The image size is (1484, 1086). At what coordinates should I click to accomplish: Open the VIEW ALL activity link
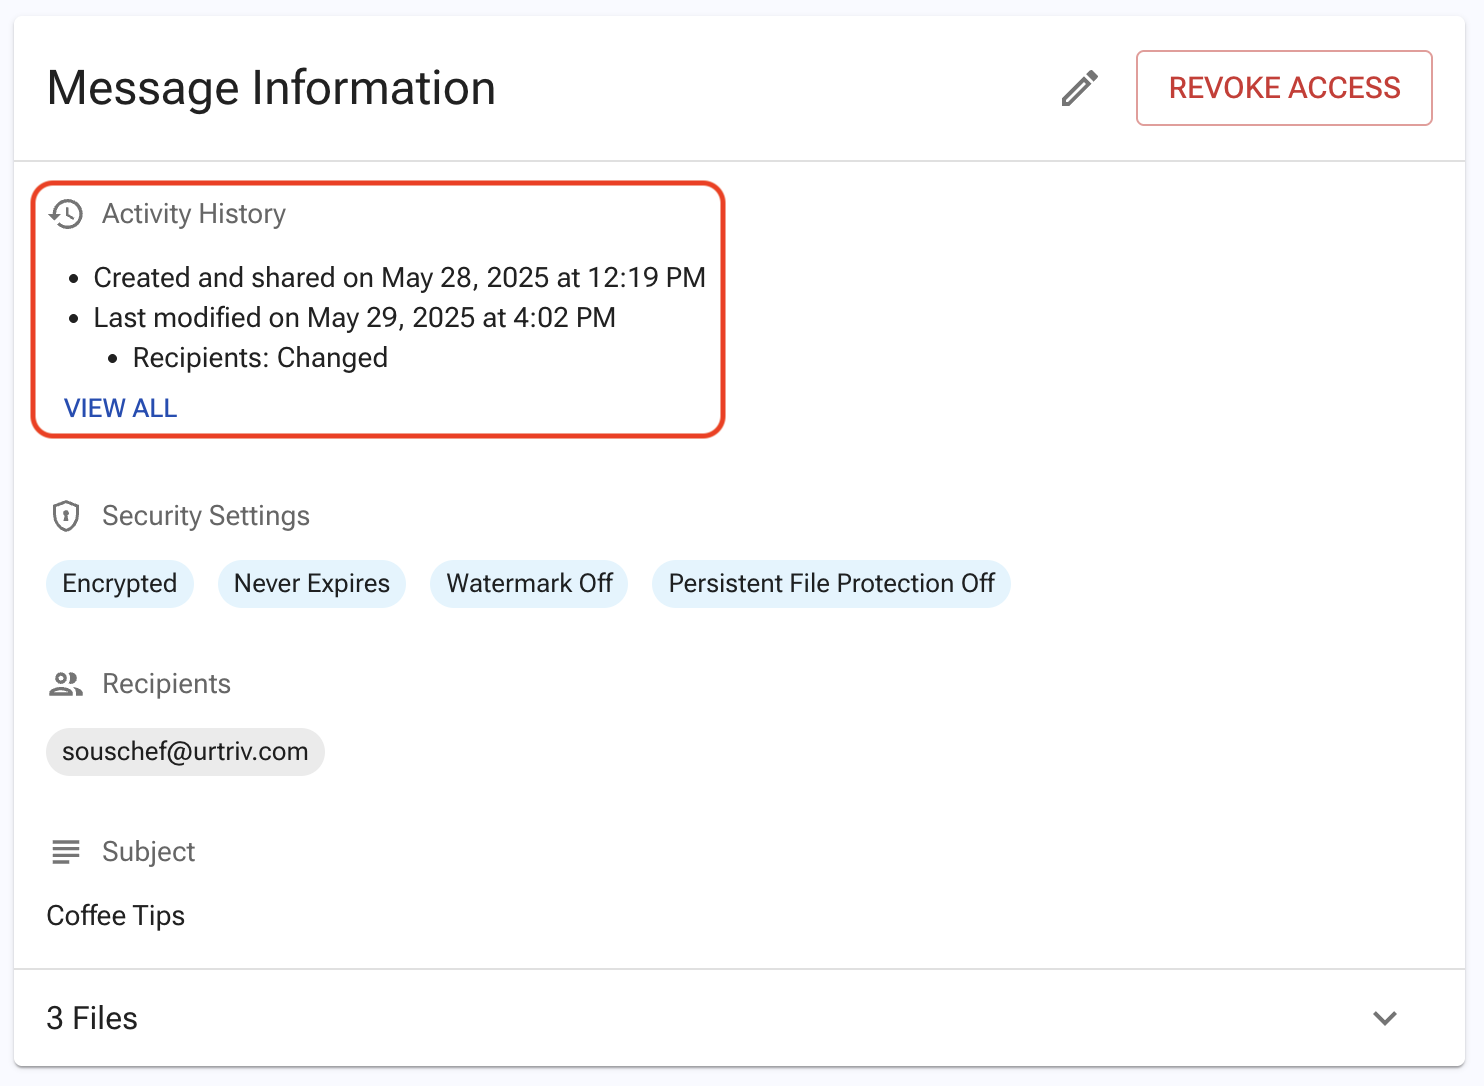(120, 408)
